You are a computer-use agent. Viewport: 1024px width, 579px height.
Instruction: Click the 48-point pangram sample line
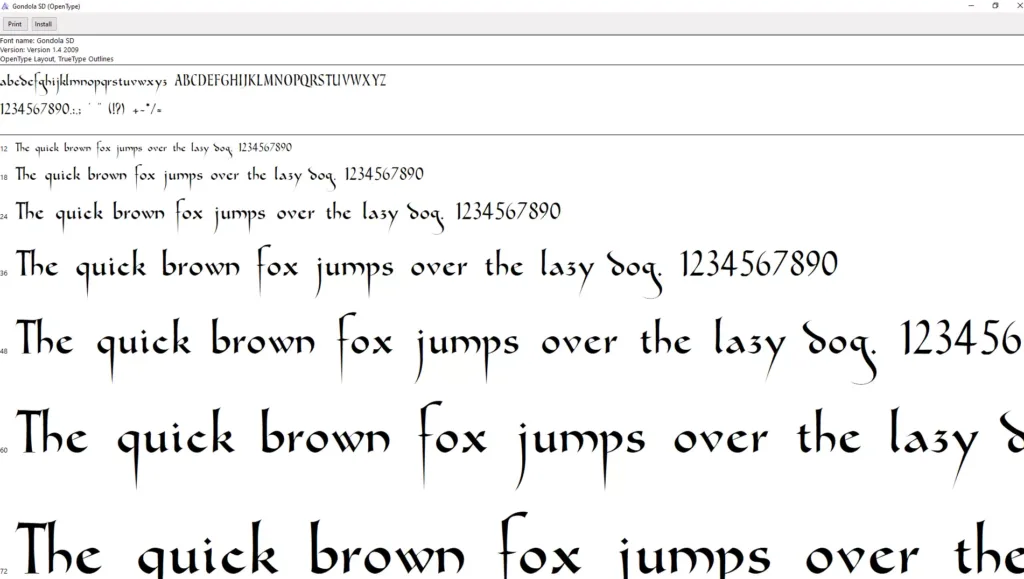(519, 348)
